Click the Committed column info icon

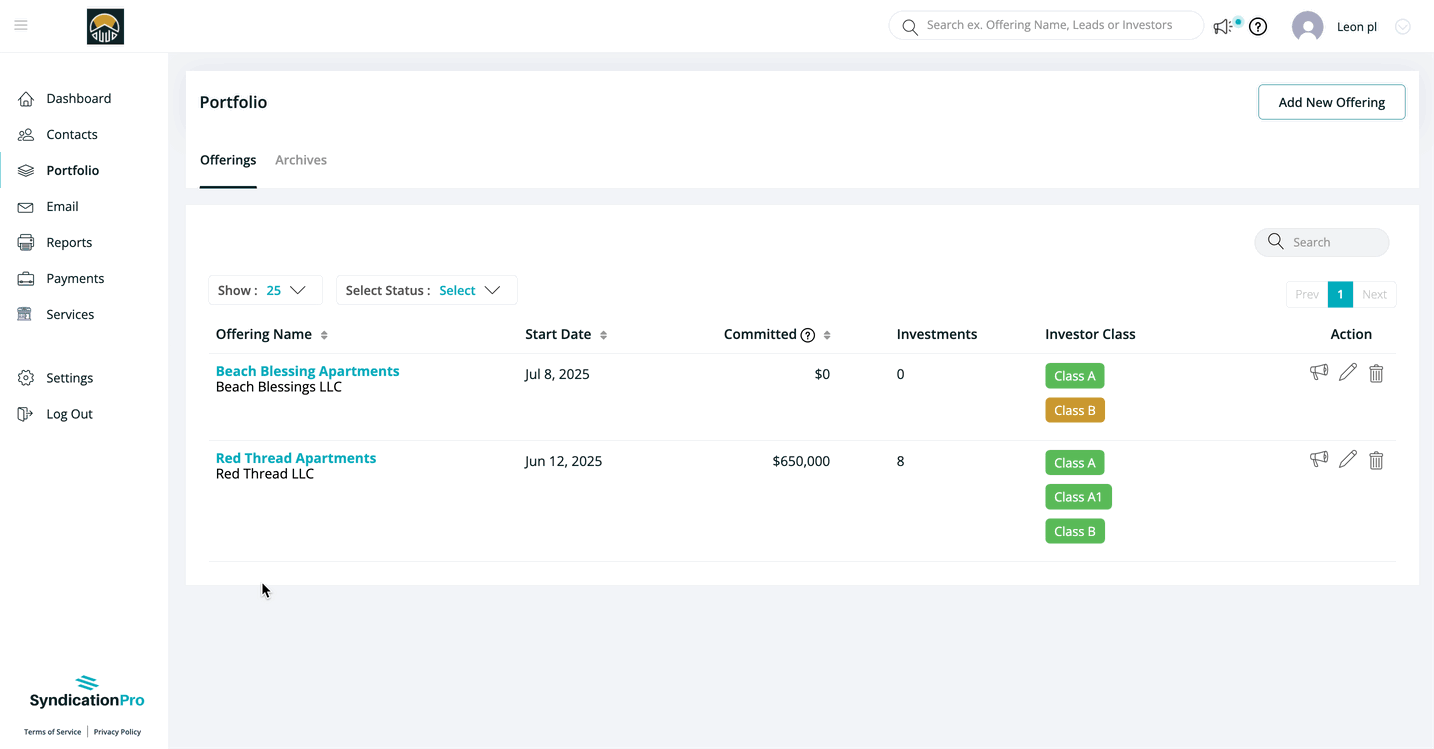click(806, 334)
